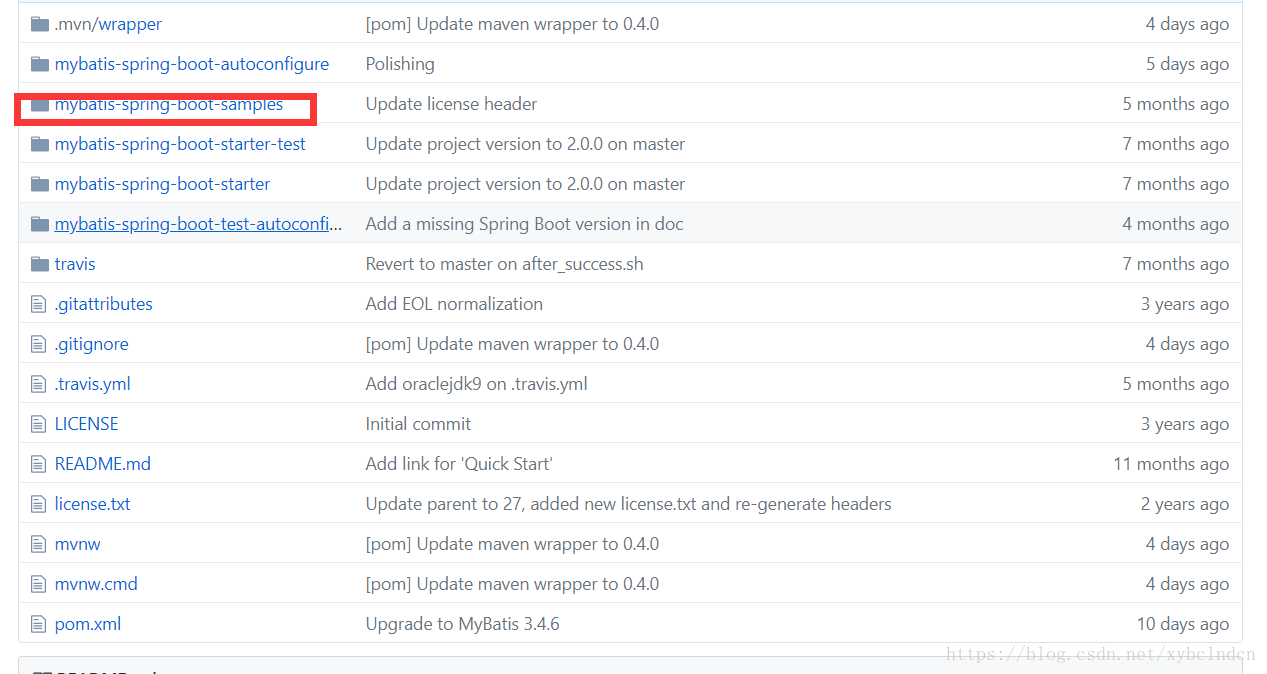1267x674 pixels.
Task: Click '2 years ago' timestamp for license.txt
Action: pyautogui.click(x=1185, y=504)
